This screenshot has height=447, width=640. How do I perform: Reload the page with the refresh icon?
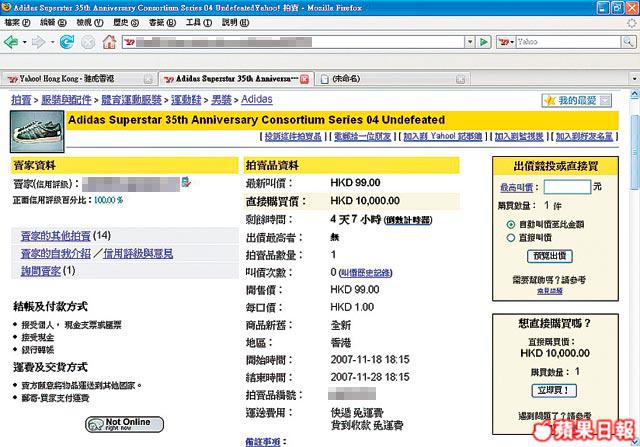click(67, 43)
